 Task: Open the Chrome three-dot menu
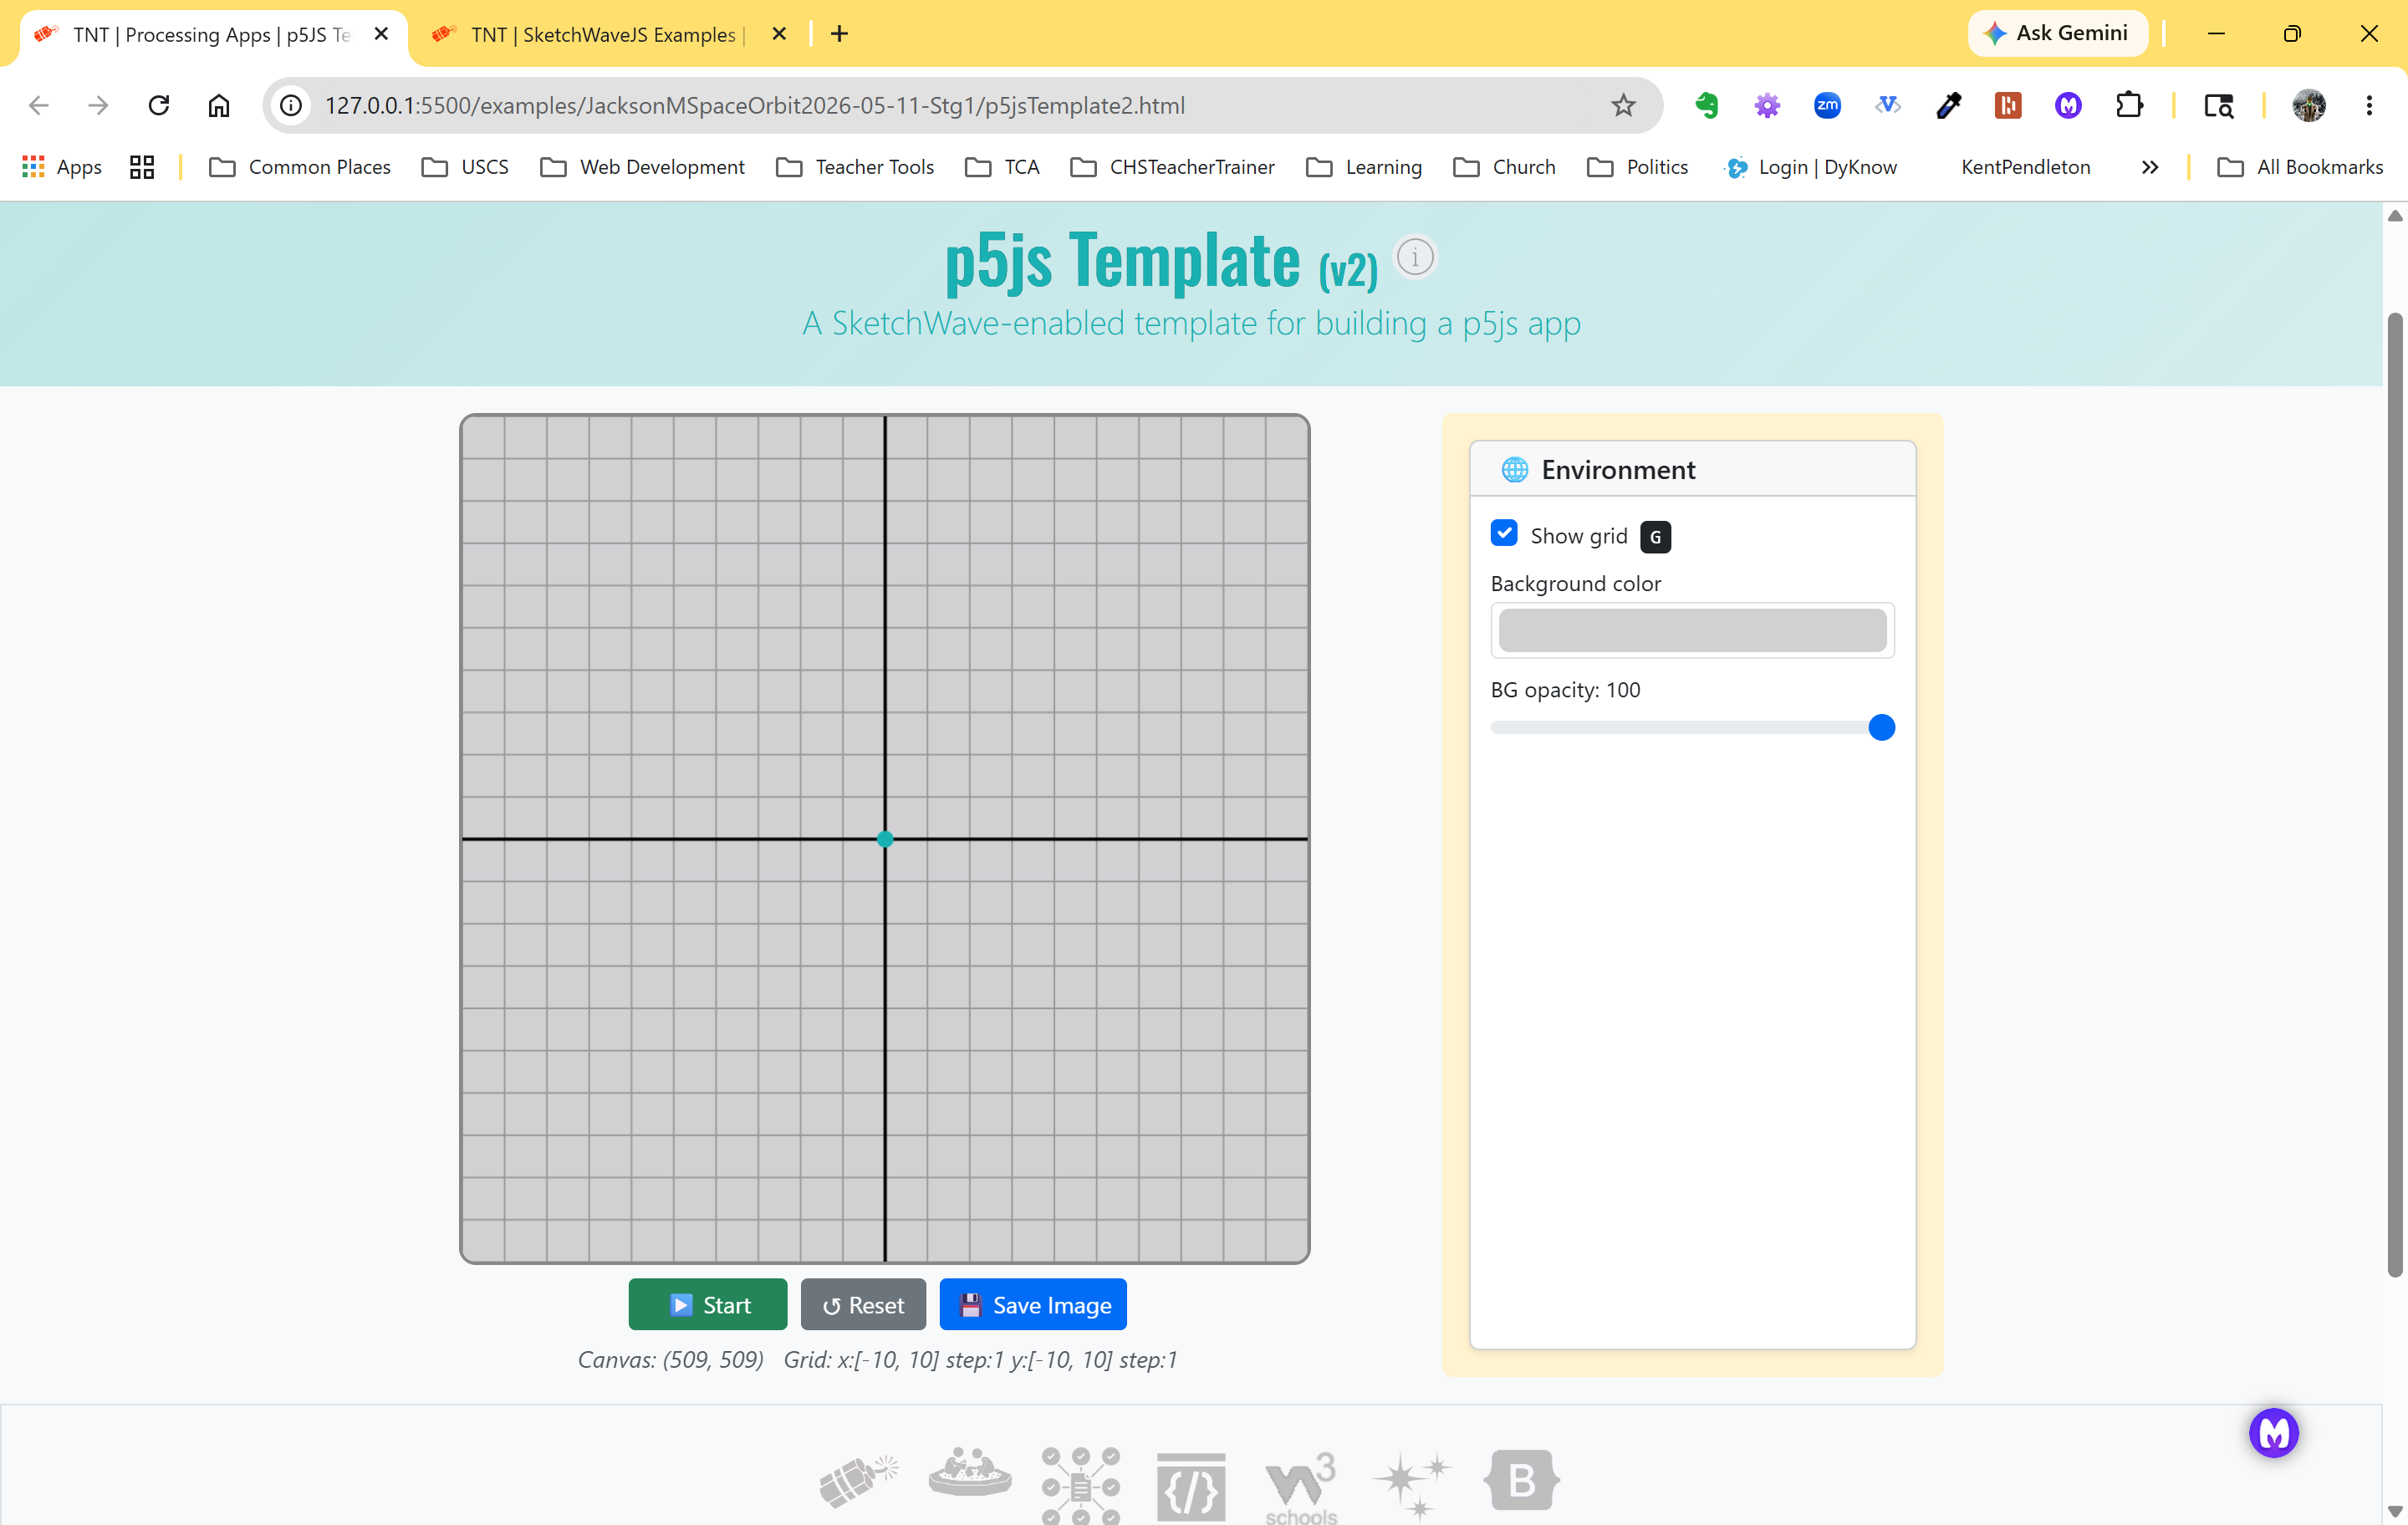click(2369, 105)
